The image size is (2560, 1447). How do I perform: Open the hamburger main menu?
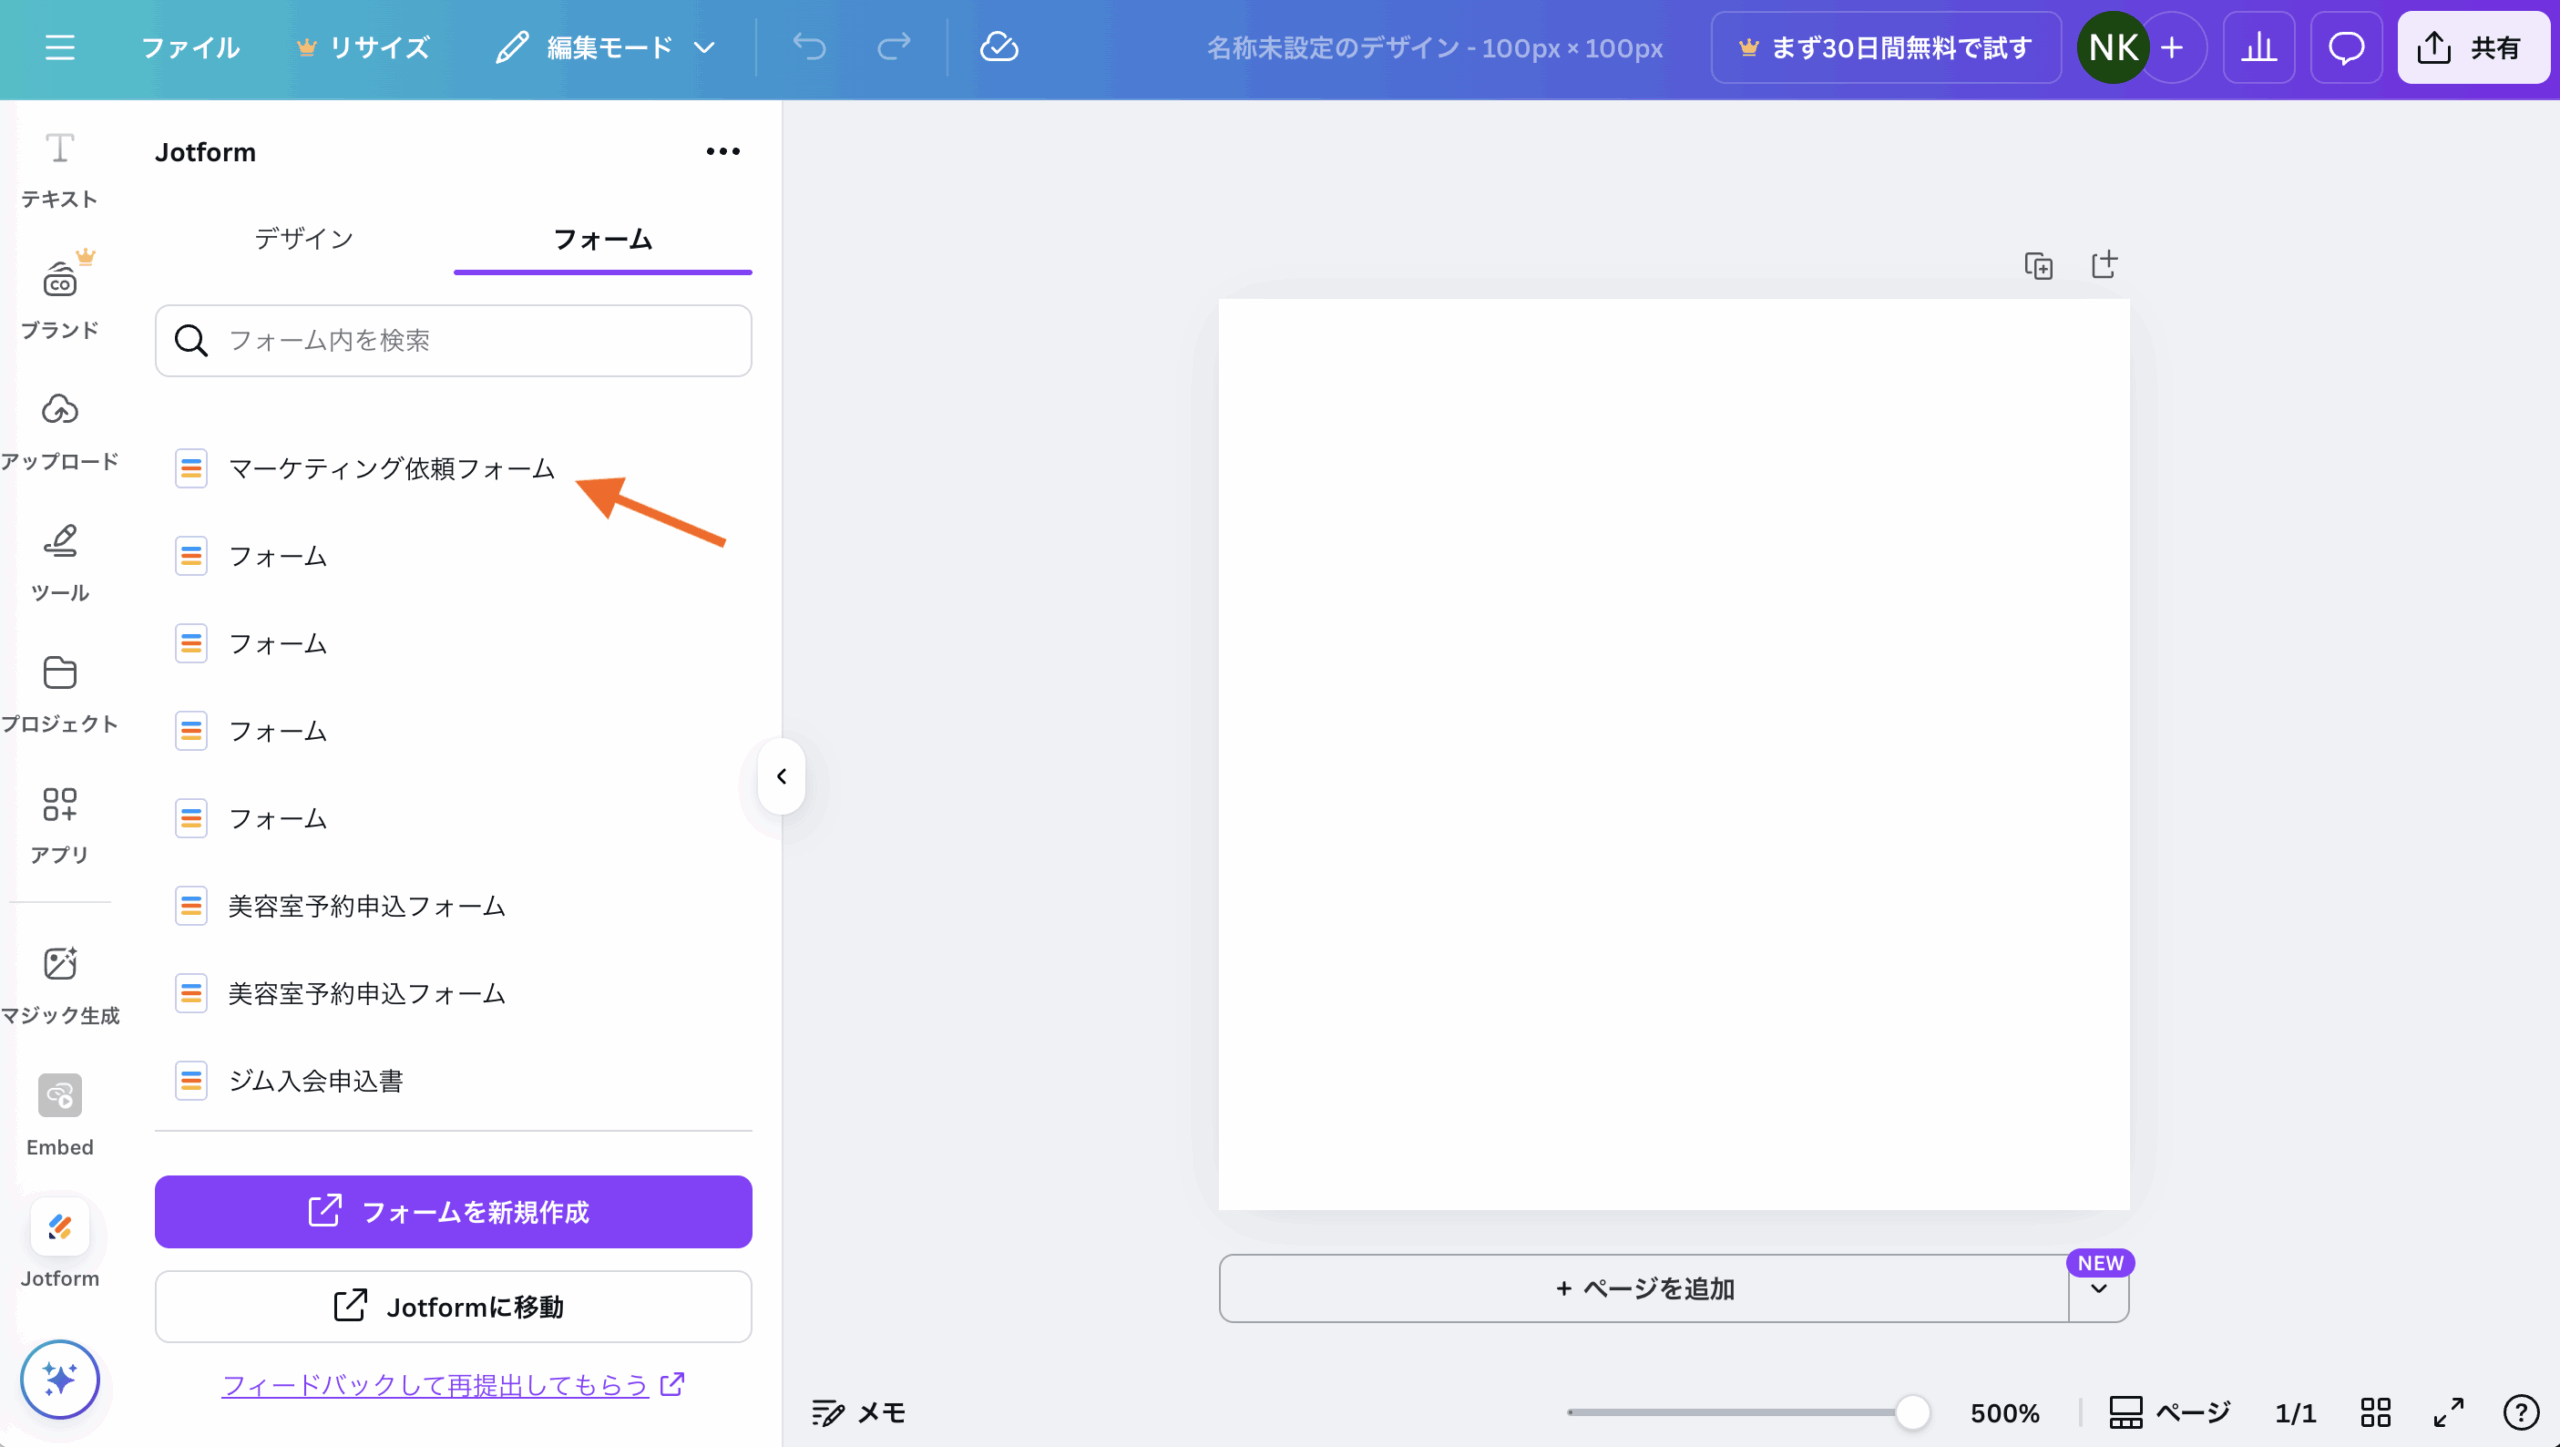[60, 47]
